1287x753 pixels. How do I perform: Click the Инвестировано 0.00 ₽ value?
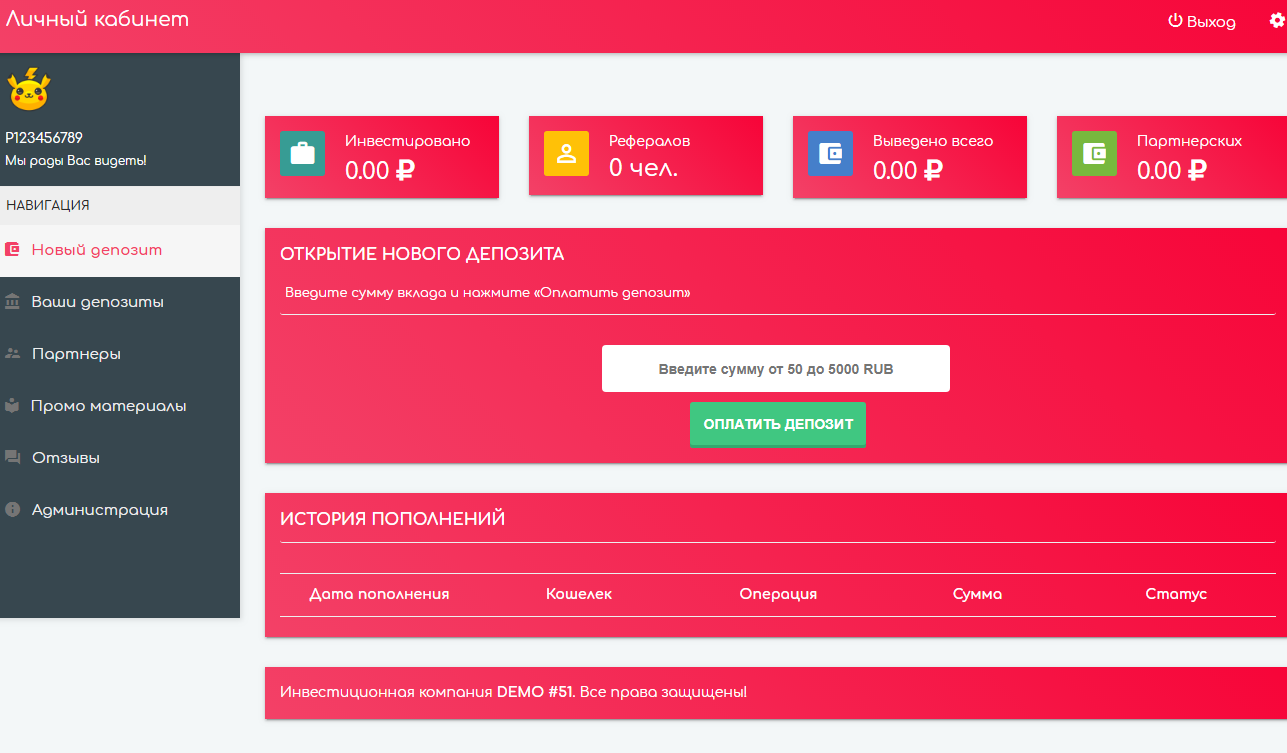click(380, 170)
